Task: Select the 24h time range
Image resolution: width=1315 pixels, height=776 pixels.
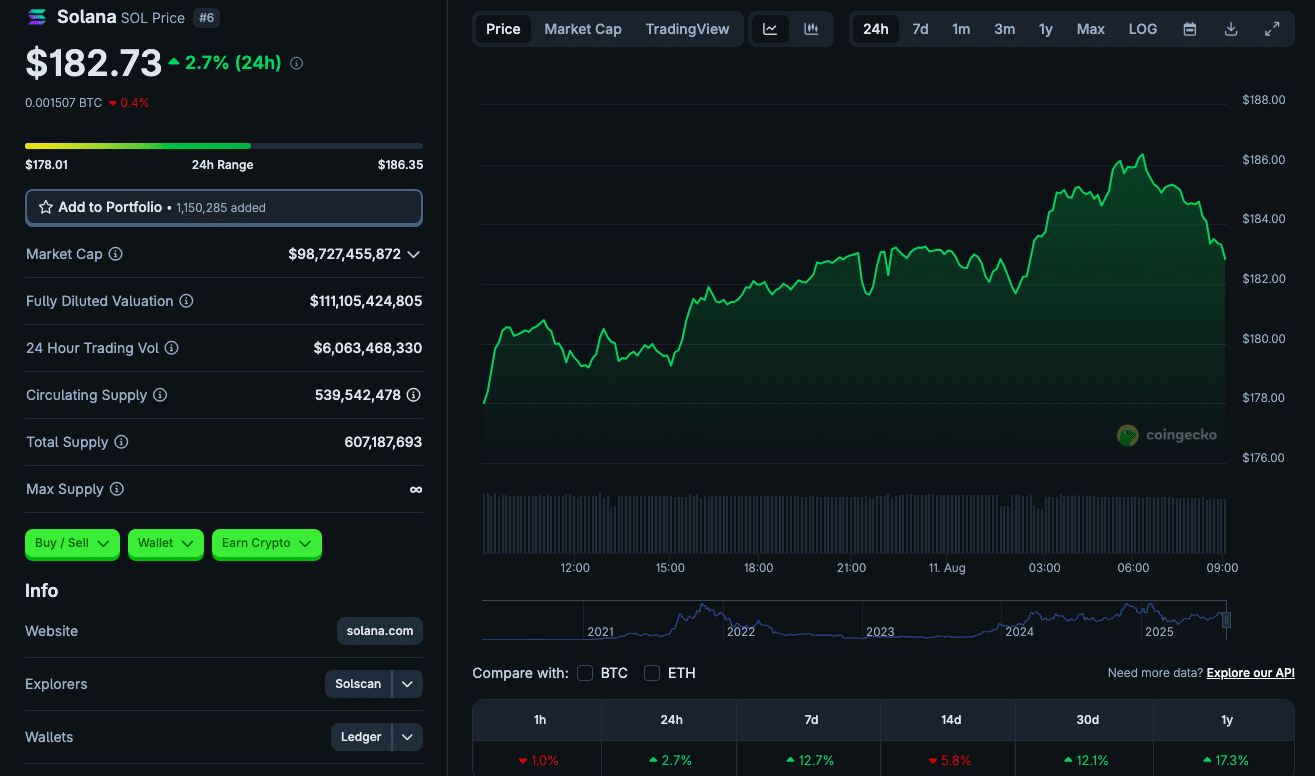Action: click(876, 29)
